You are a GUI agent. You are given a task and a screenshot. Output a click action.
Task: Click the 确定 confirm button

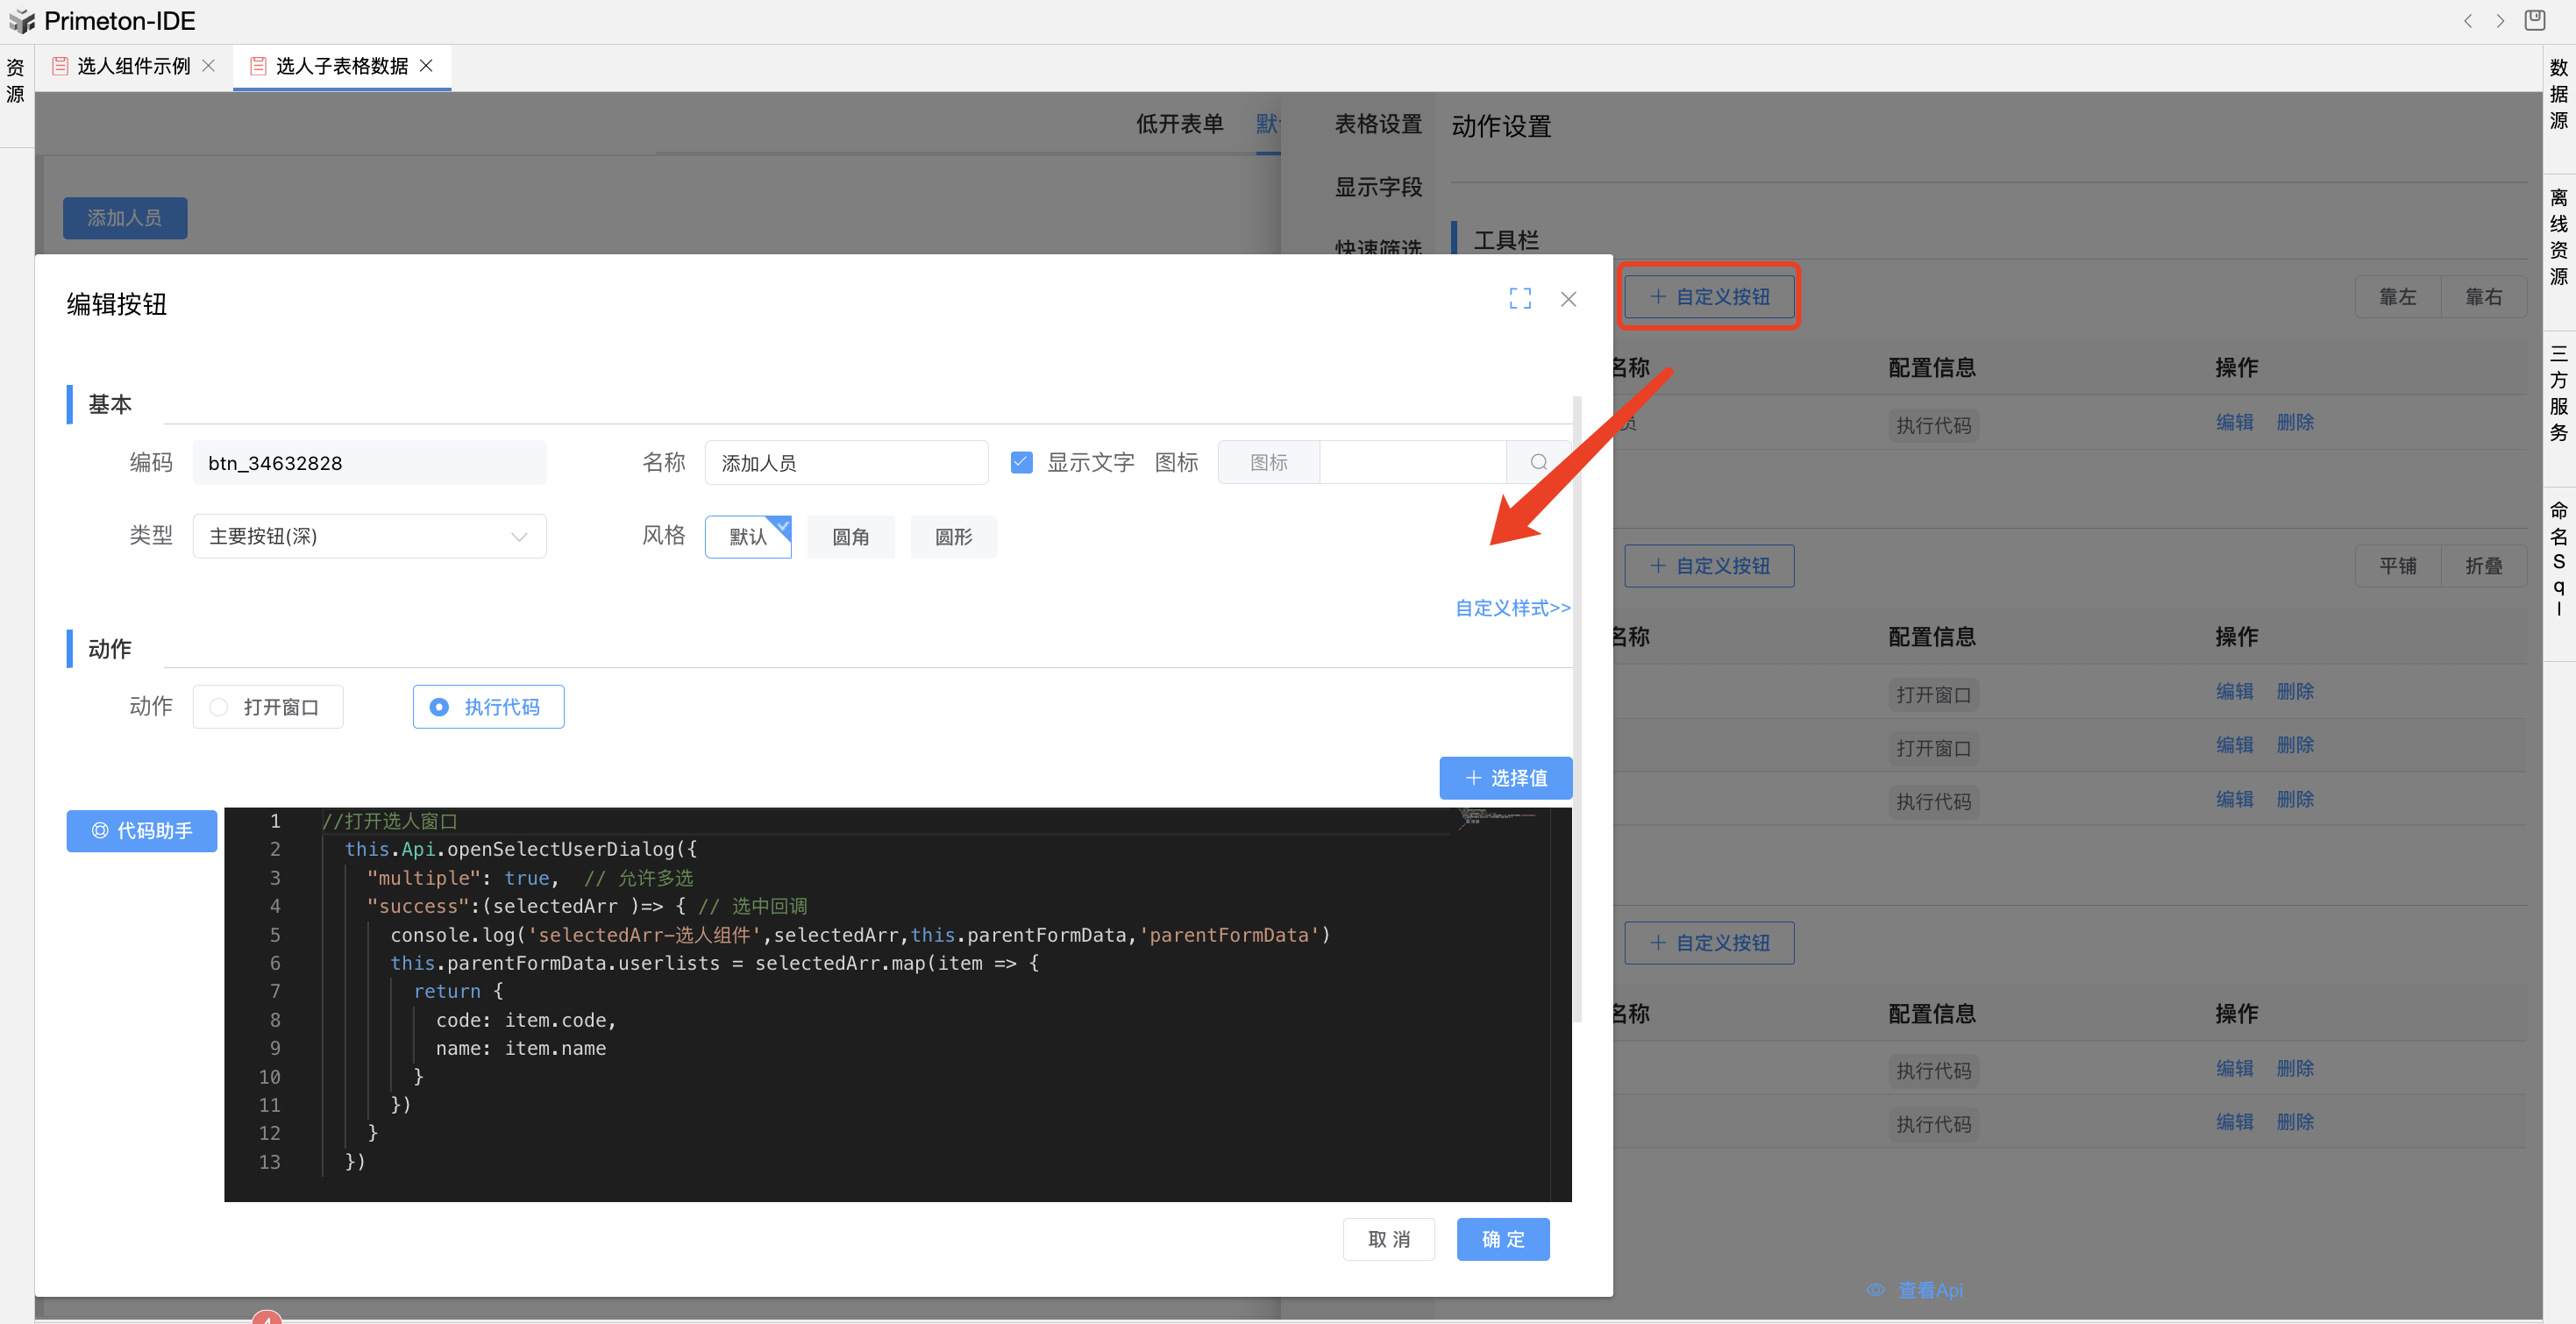point(1502,1239)
